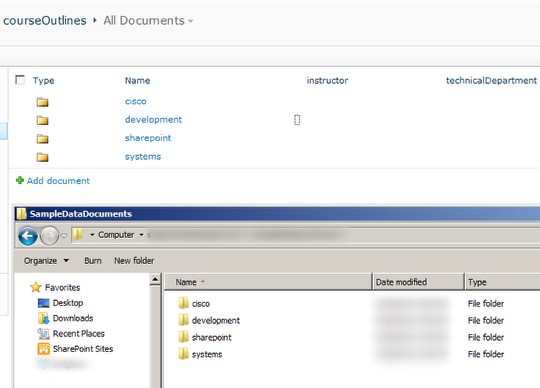Sort Explorer files by Type column
540x388 pixels.
click(x=502, y=282)
